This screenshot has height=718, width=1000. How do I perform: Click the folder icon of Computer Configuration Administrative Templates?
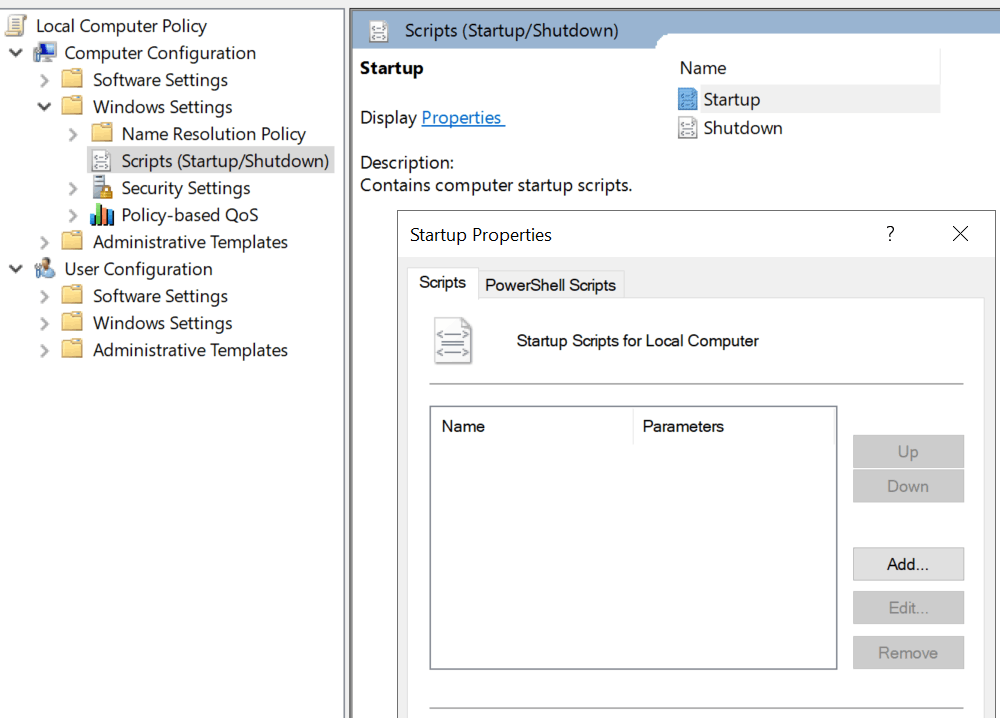tap(72, 241)
